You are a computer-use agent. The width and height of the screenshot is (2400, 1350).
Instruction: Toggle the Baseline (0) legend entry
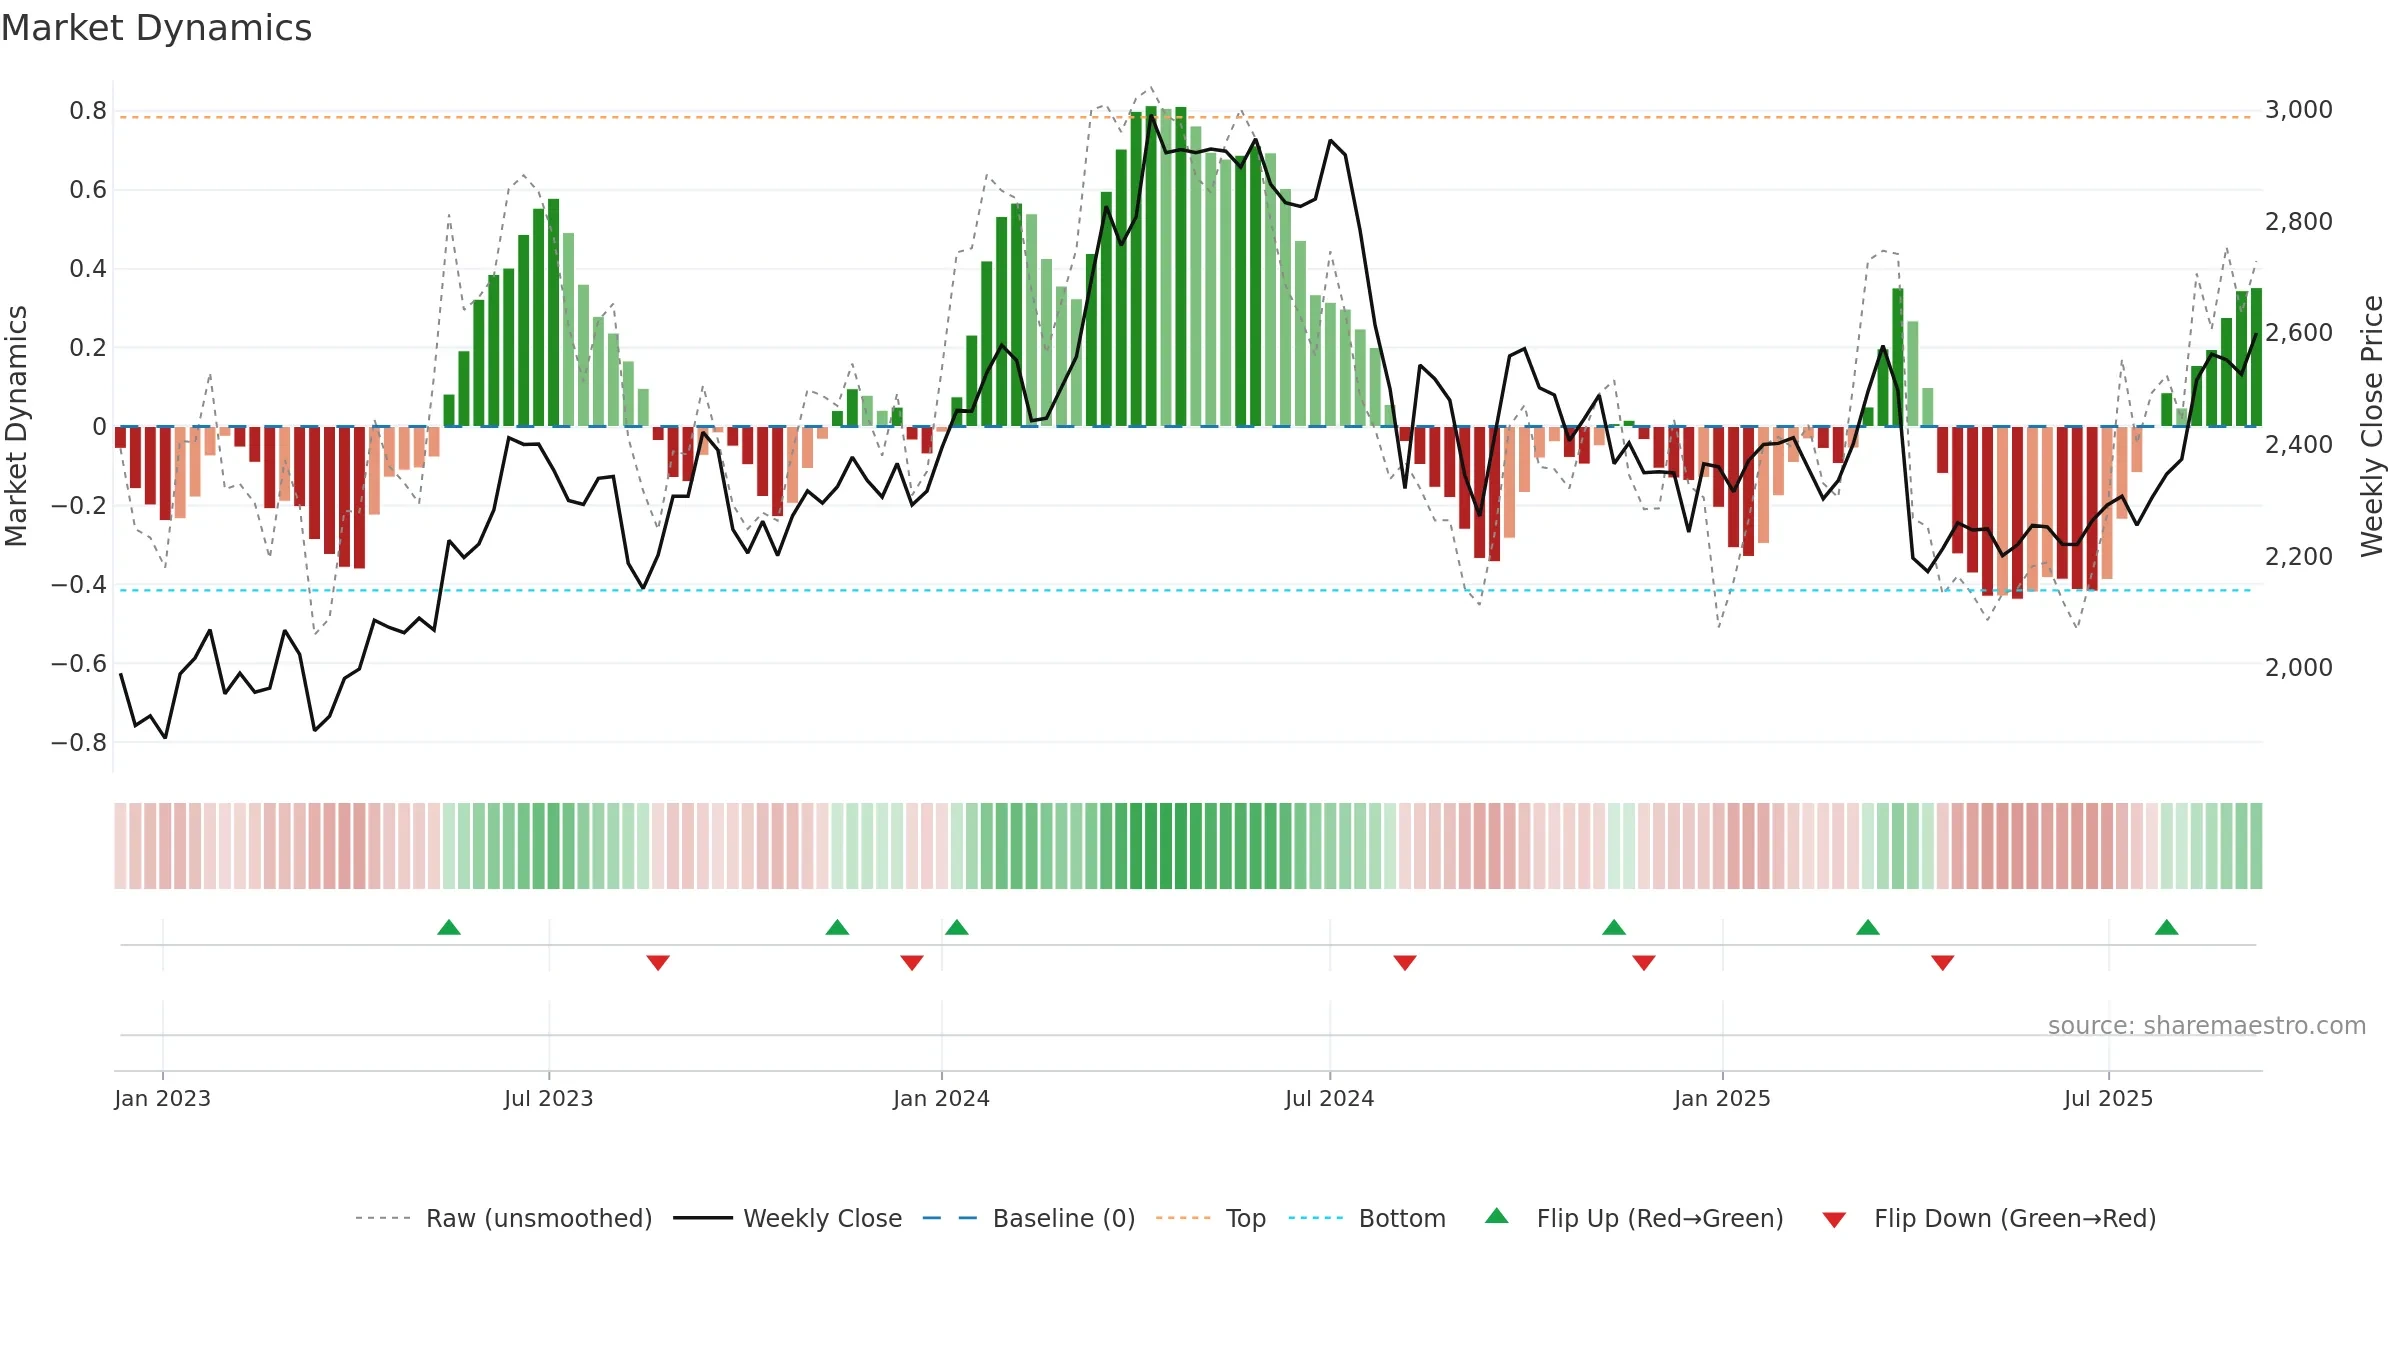(1029, 1218)
